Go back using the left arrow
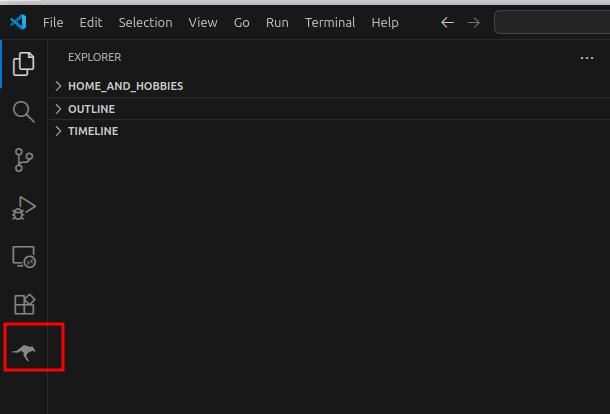This screenshot has height=414, width=610. [x=447, y=22]
